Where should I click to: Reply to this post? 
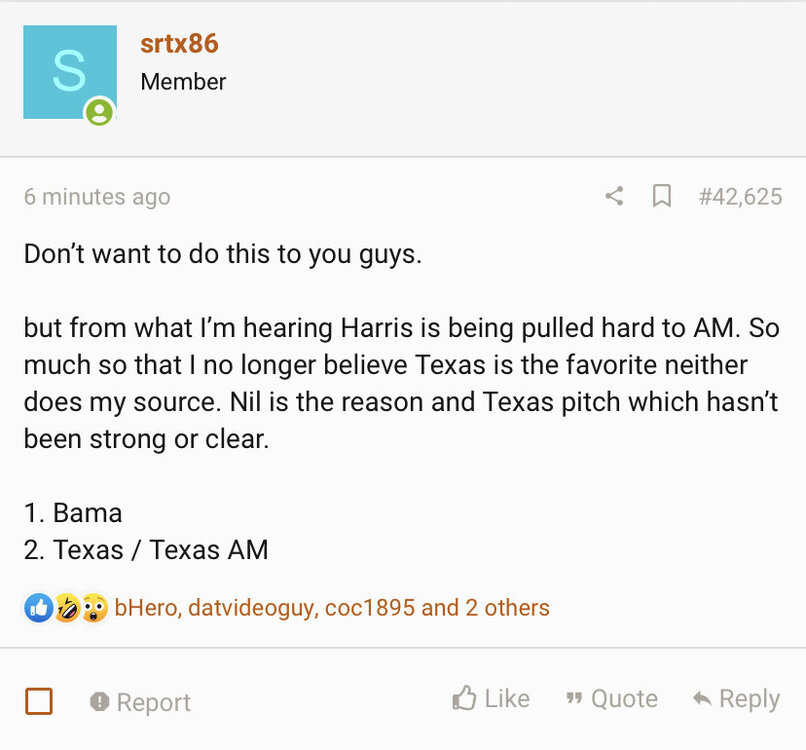click(x=736, y=698)
